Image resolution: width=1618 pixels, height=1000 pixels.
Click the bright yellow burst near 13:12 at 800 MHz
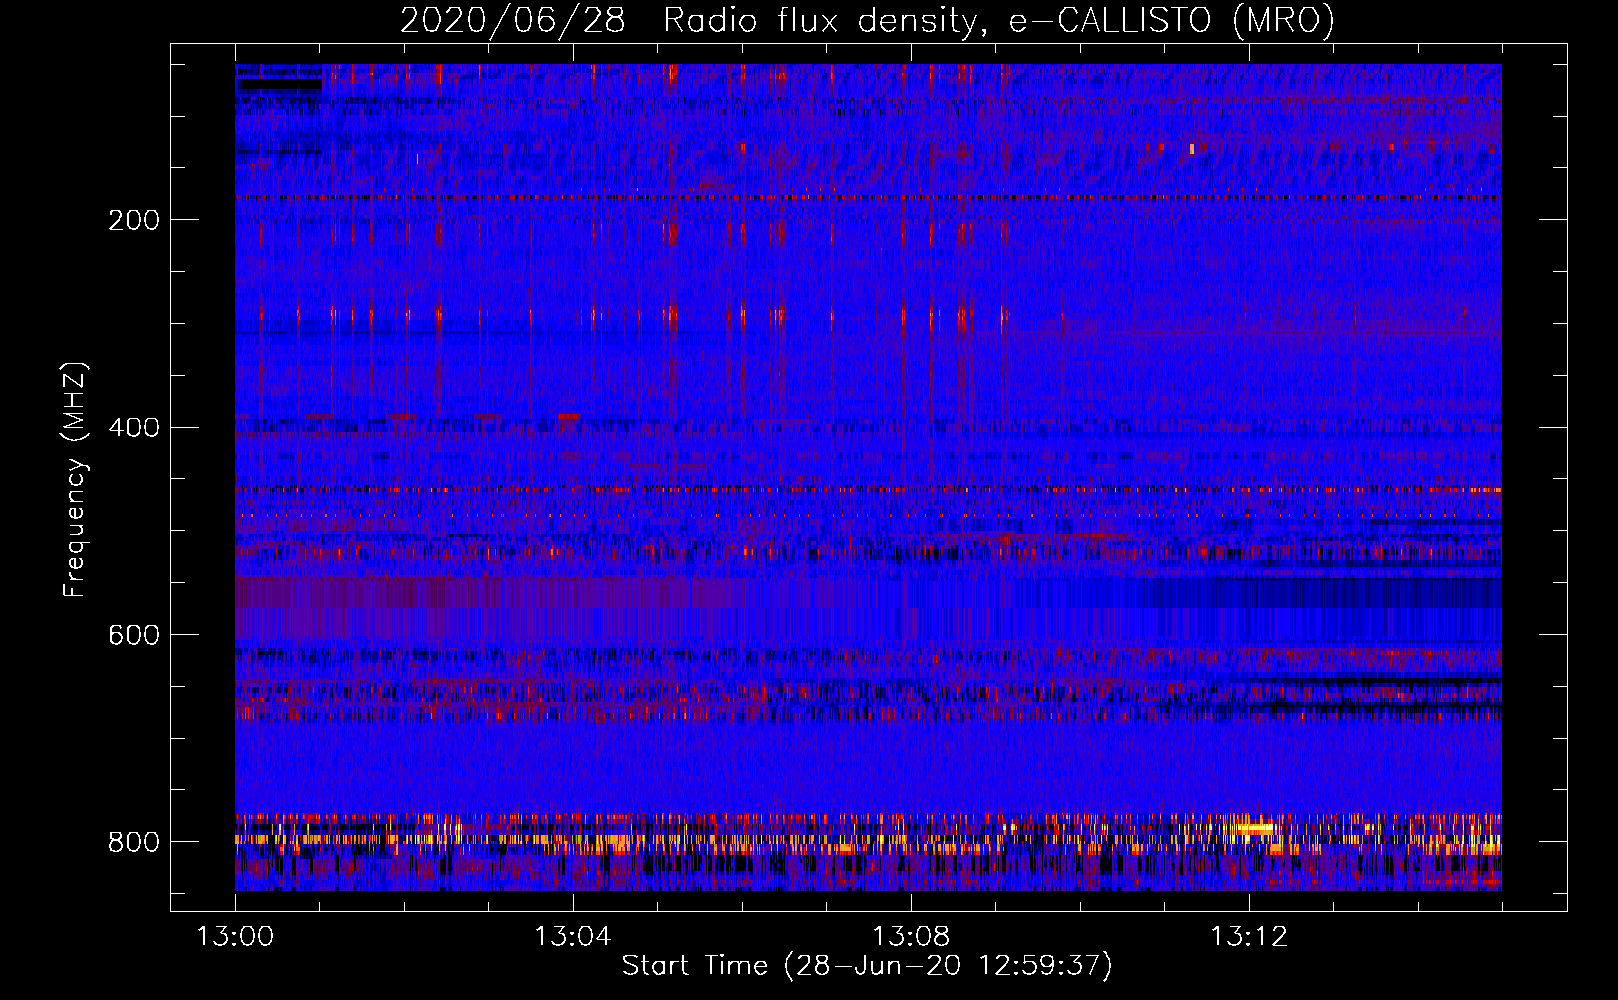coord(1255,828)
